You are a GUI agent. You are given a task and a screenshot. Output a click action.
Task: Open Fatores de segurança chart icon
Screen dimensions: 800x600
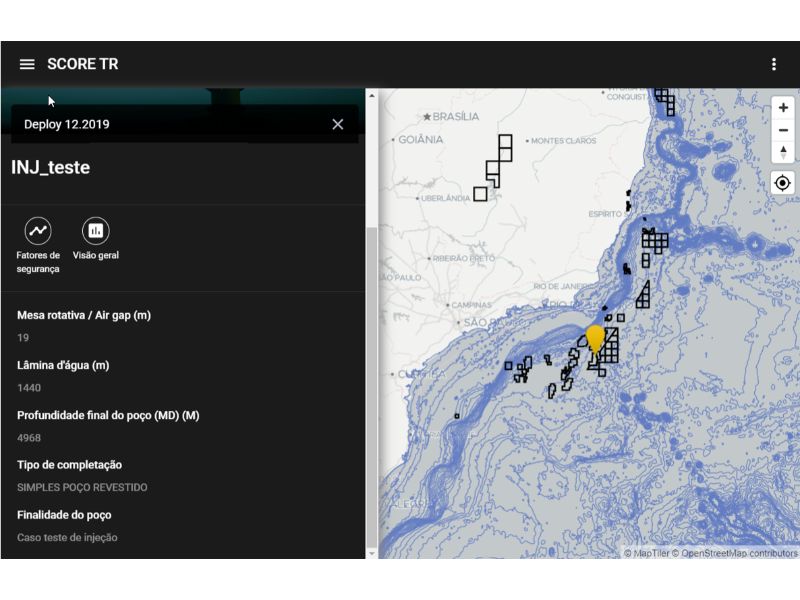tap(38, 231)
